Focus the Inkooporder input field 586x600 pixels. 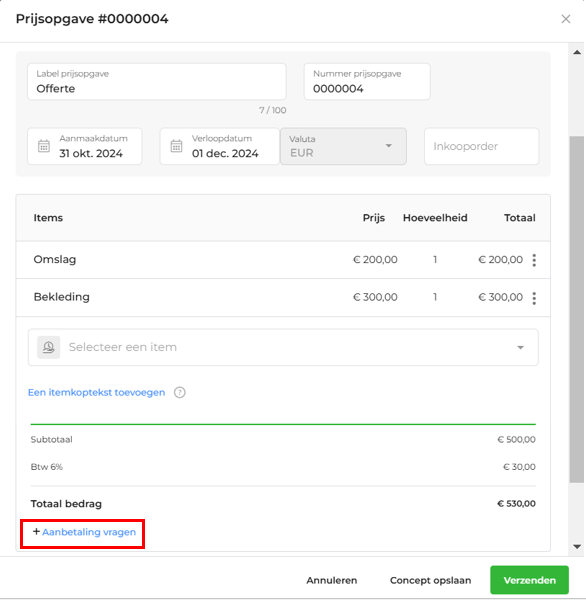(482, 146)
